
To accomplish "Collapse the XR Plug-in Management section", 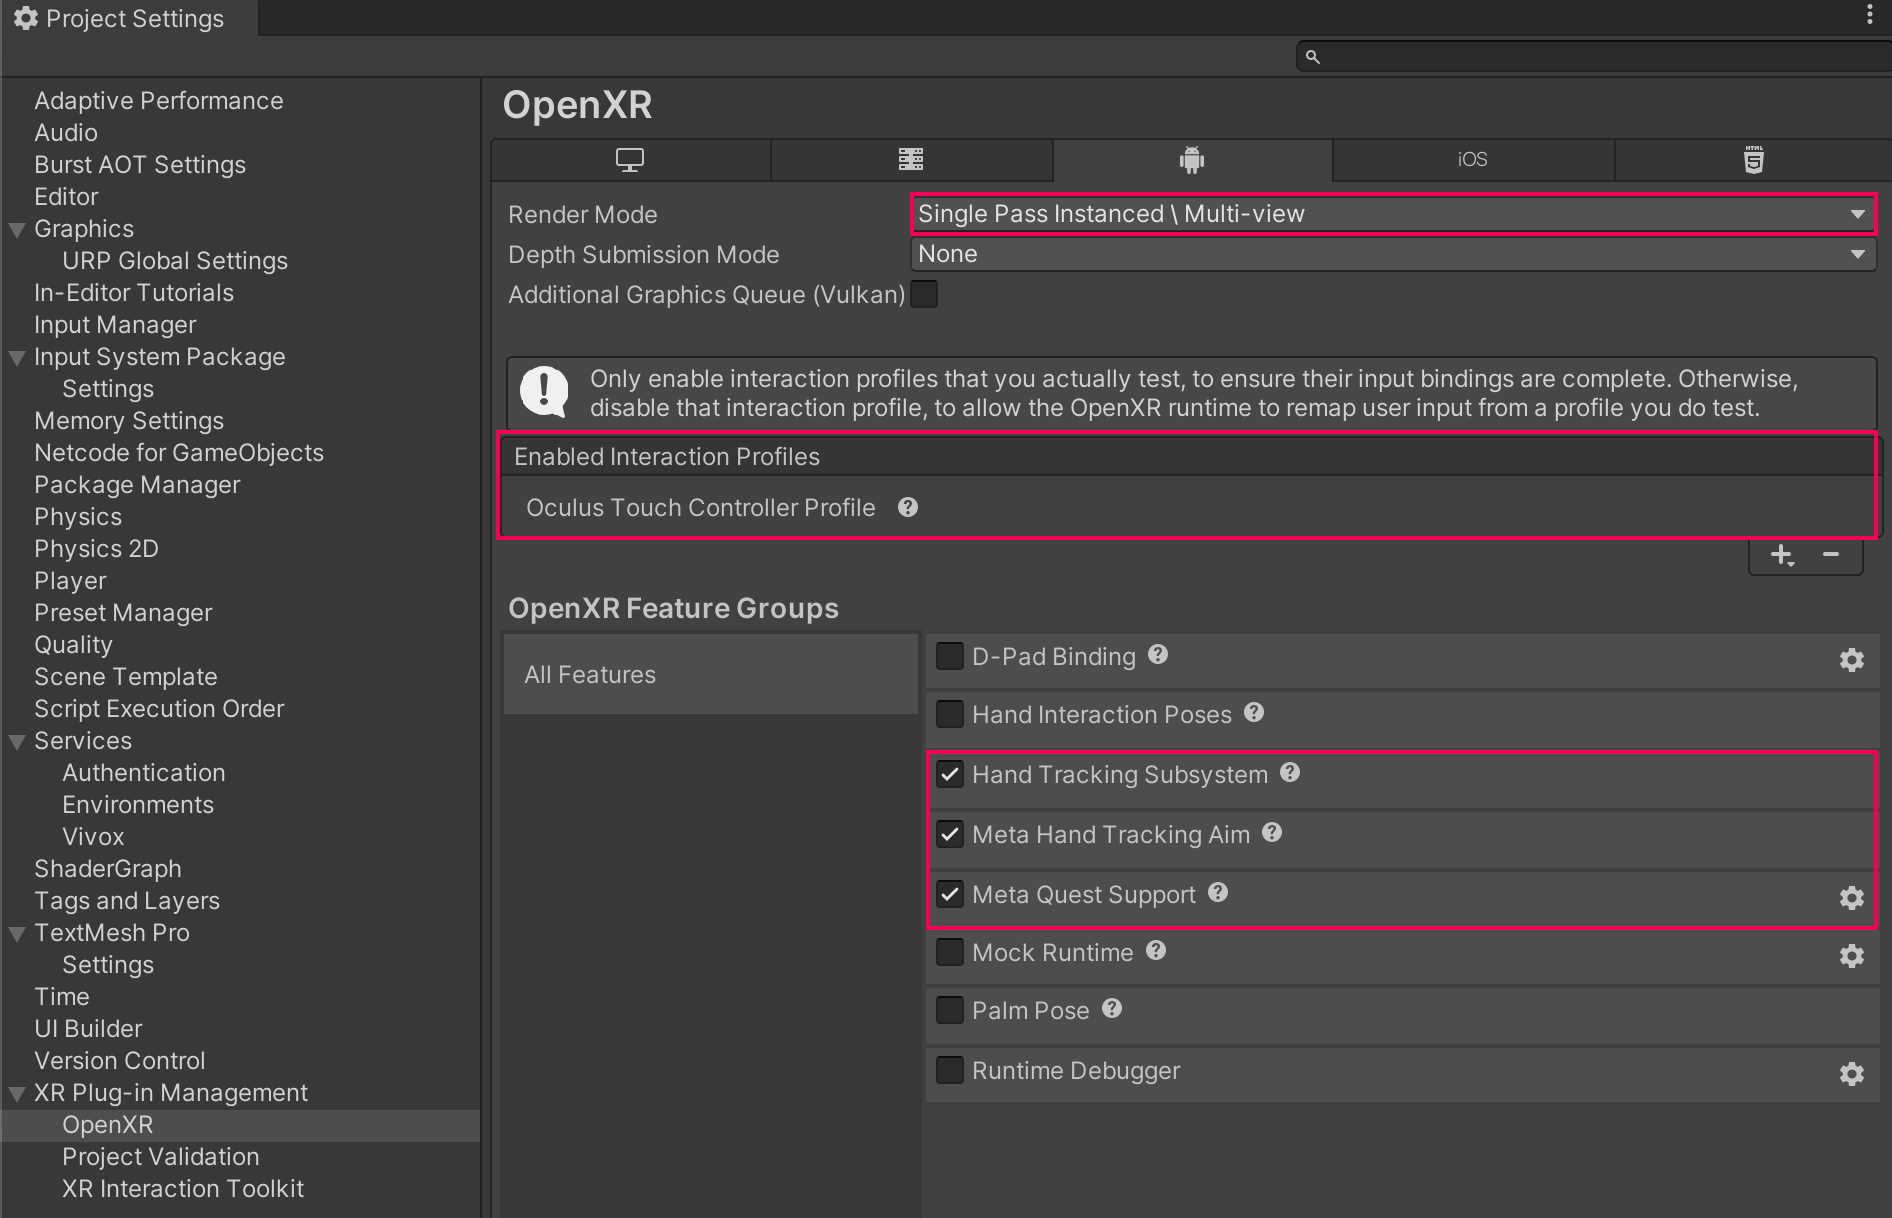I will [x=15, y=1092].
